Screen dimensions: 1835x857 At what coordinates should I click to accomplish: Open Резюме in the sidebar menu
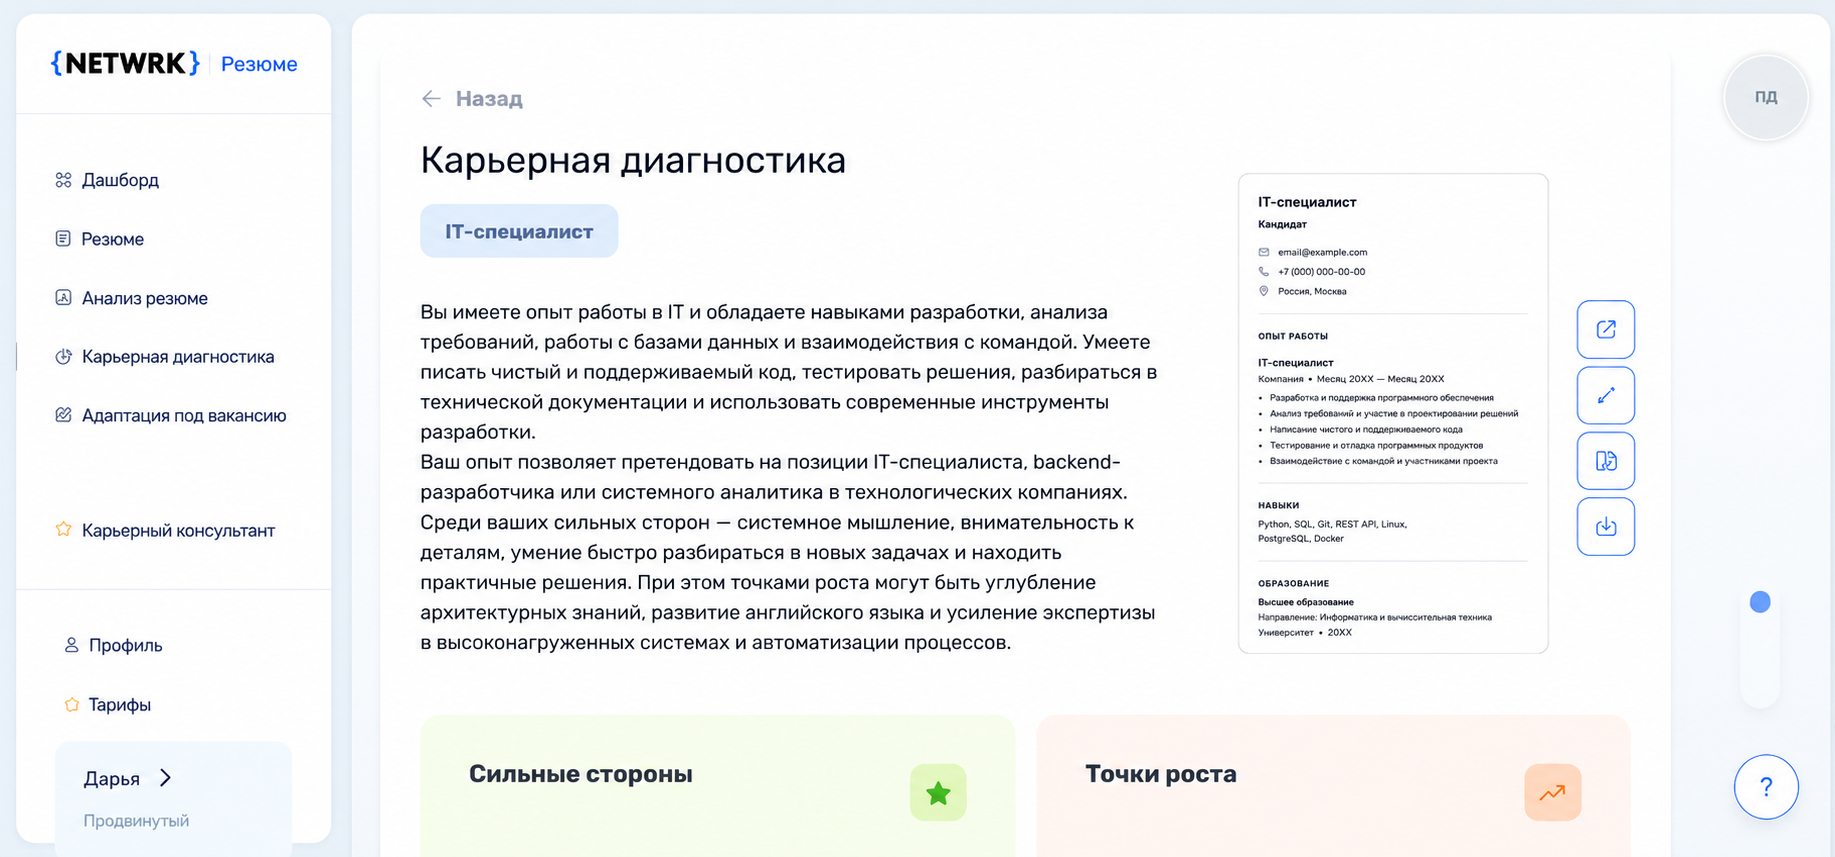[x=113, y=239]
